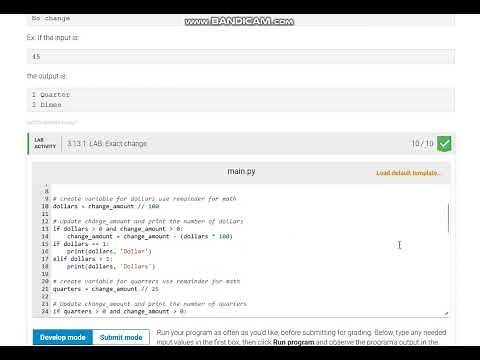Click the main.py file title
This screenshot has height=360, width=480.
pos(241,171)
